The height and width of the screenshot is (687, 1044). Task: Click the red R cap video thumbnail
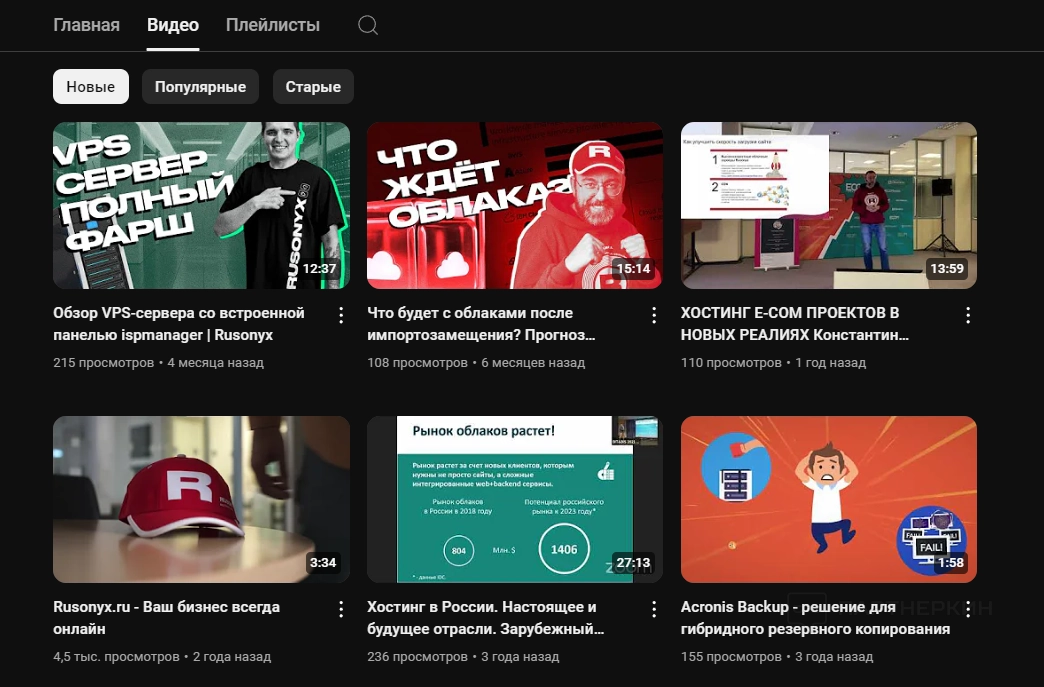201,499
